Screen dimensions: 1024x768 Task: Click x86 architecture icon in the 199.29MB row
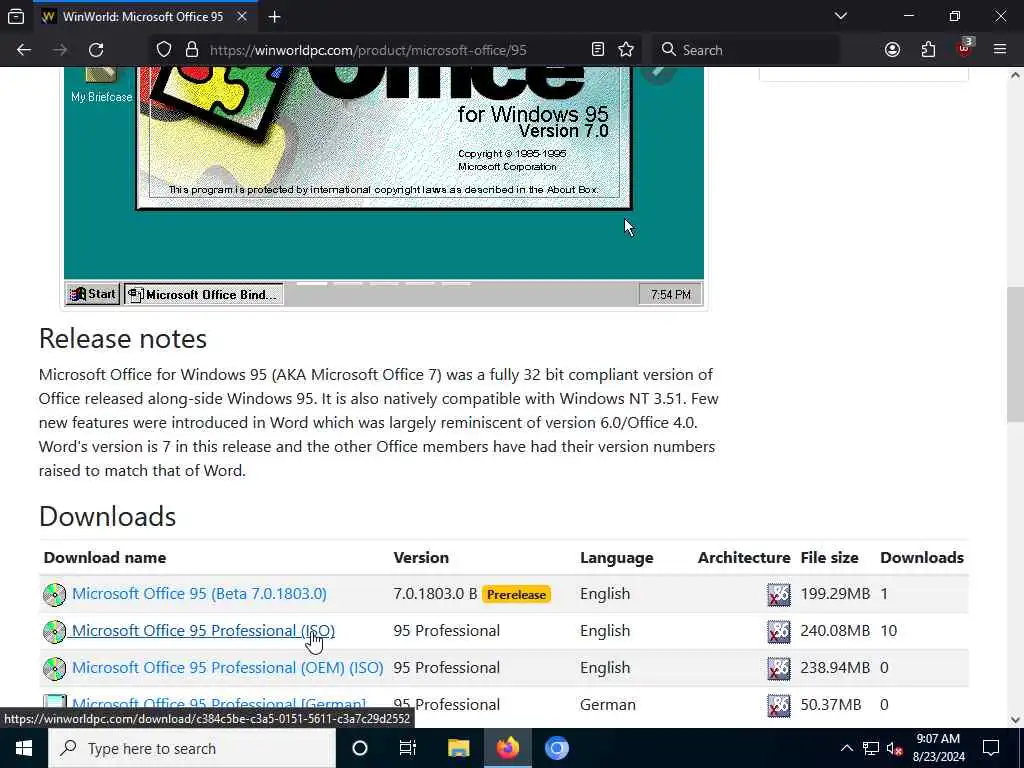pyautogui.click(x=778, y=594)
